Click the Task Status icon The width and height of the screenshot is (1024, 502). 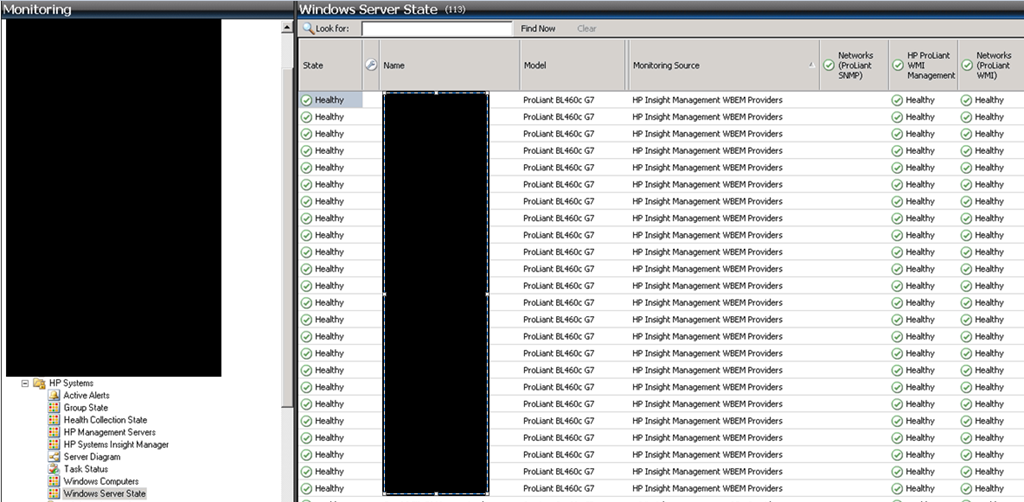coord(55,469)
